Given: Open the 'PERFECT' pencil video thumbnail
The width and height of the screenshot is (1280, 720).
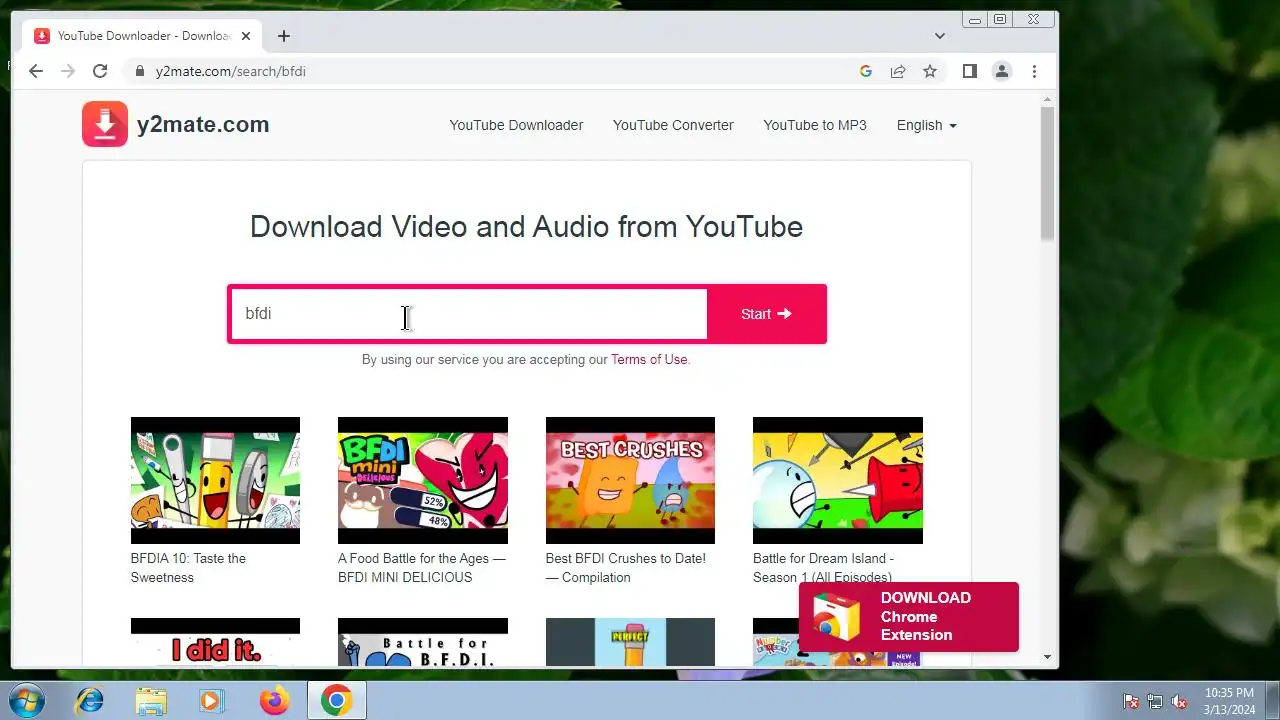Looking at the screenshot, I should tap(630, 642).
